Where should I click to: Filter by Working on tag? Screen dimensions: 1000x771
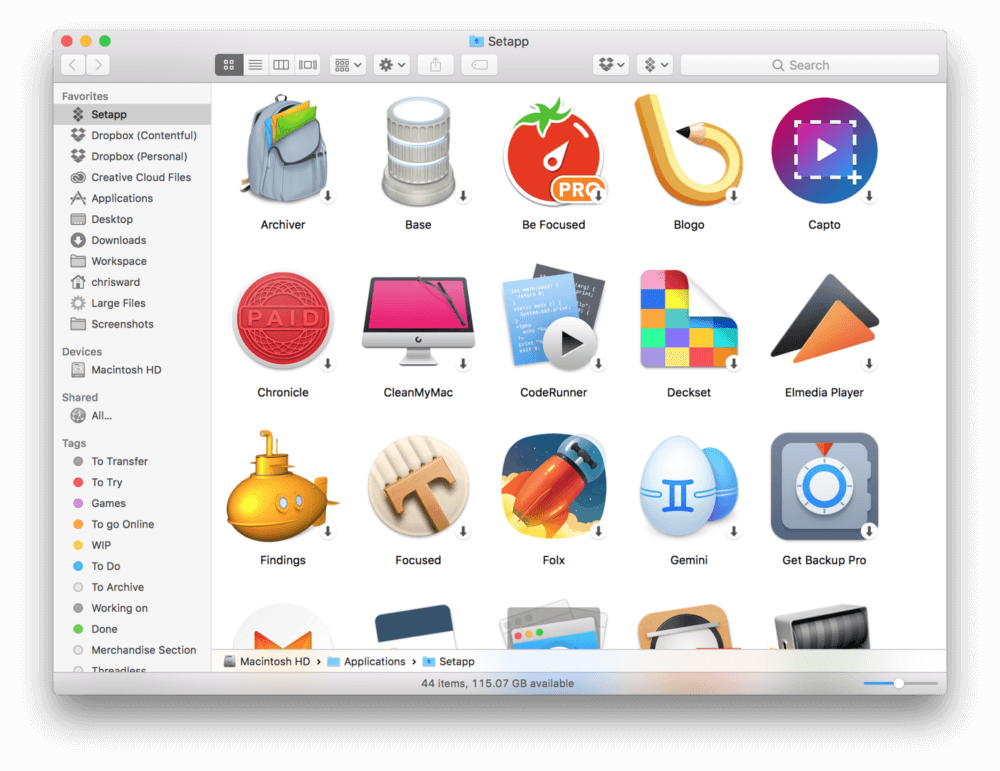[x=132, y=609]
